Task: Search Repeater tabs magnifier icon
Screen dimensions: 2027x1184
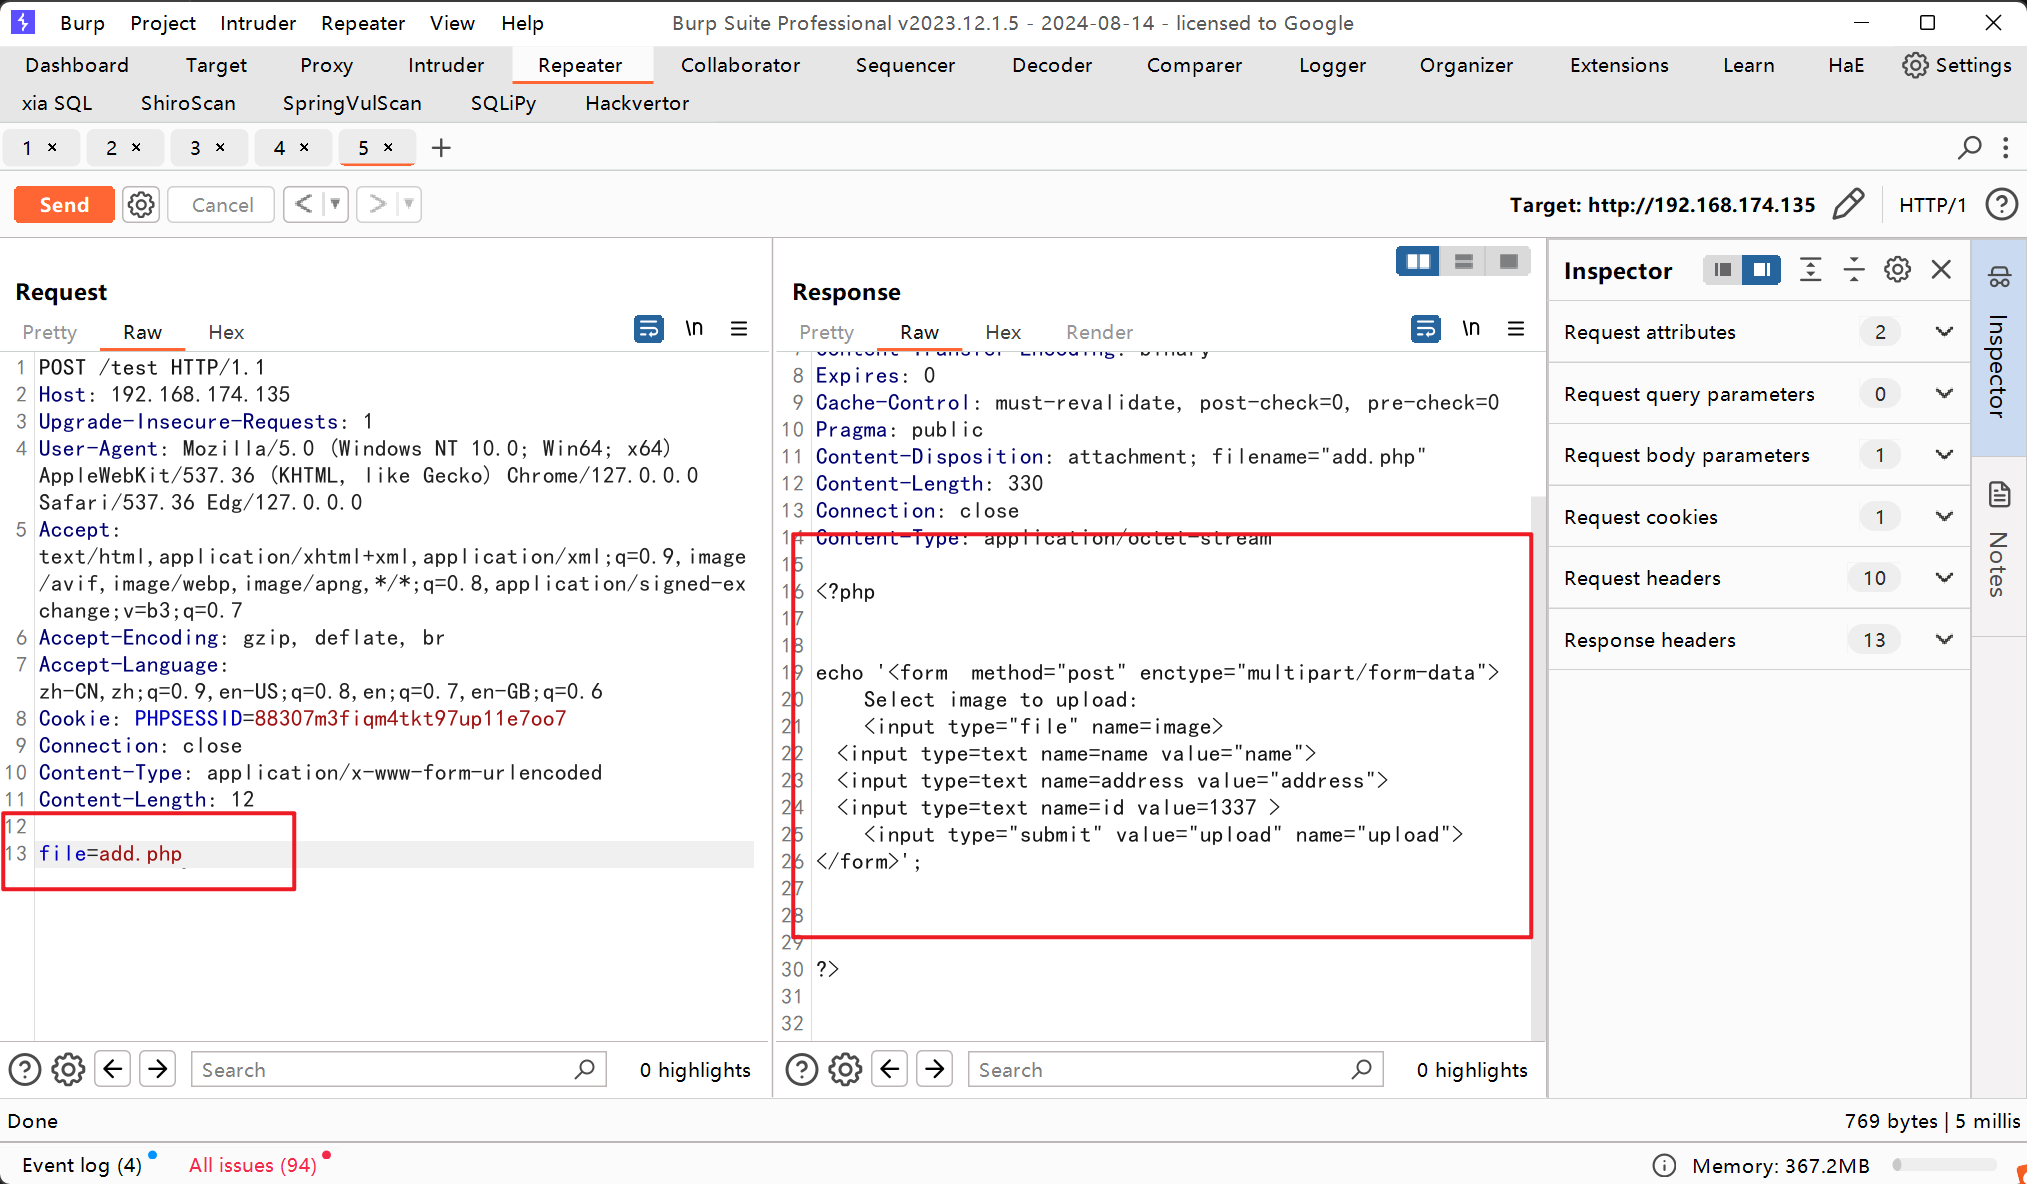Action: (x=1970, y=148)
